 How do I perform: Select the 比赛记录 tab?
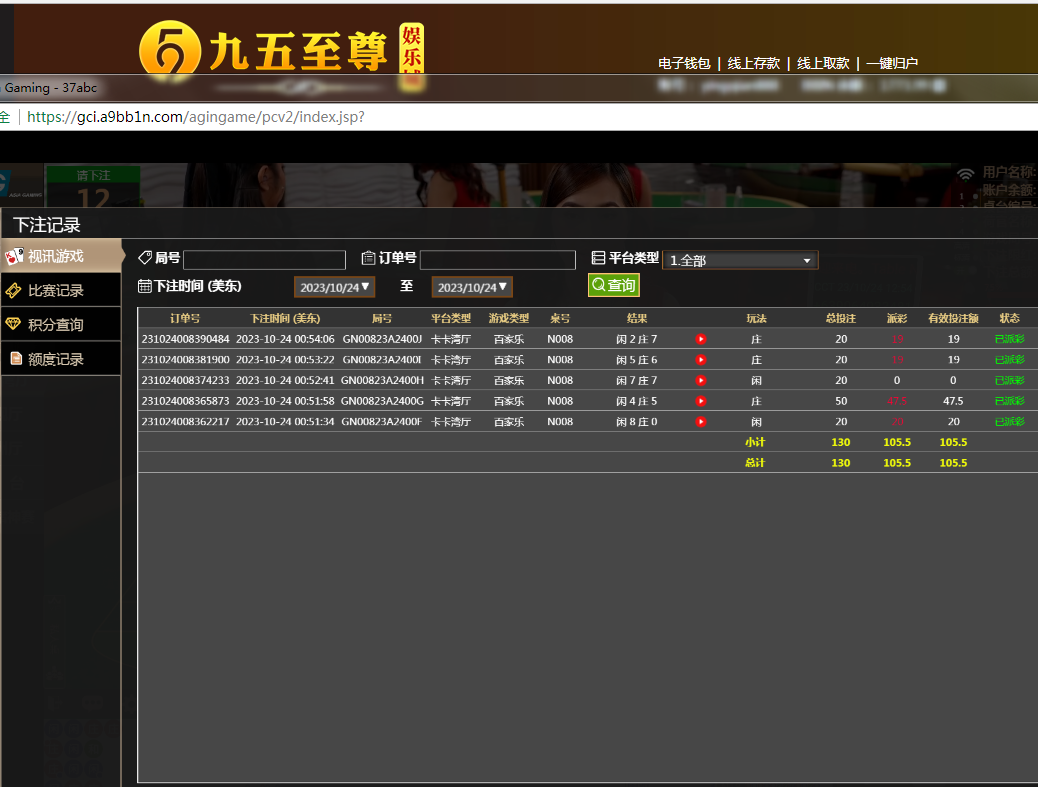pos(62,290)
